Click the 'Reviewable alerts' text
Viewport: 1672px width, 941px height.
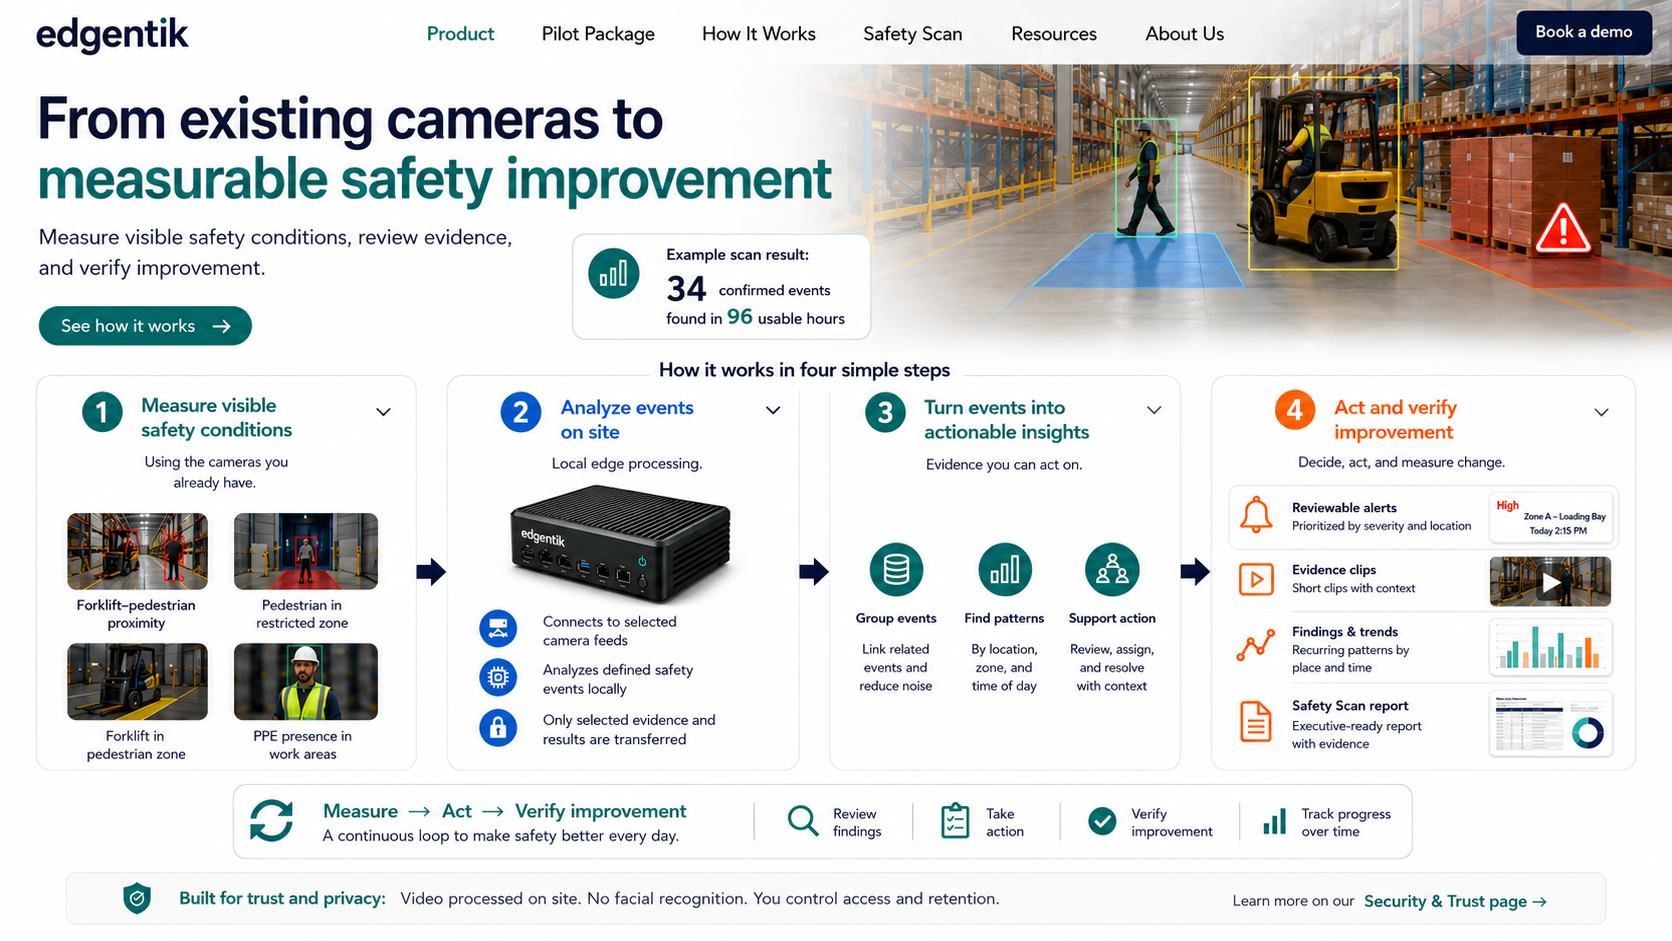1344,508
